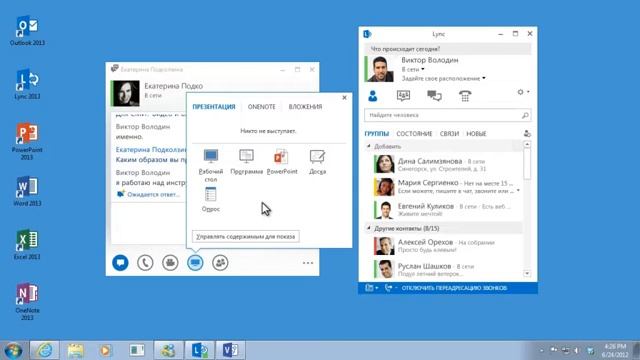
Task: Open Windows Media Player from taskbar
Action: [106, 350]
